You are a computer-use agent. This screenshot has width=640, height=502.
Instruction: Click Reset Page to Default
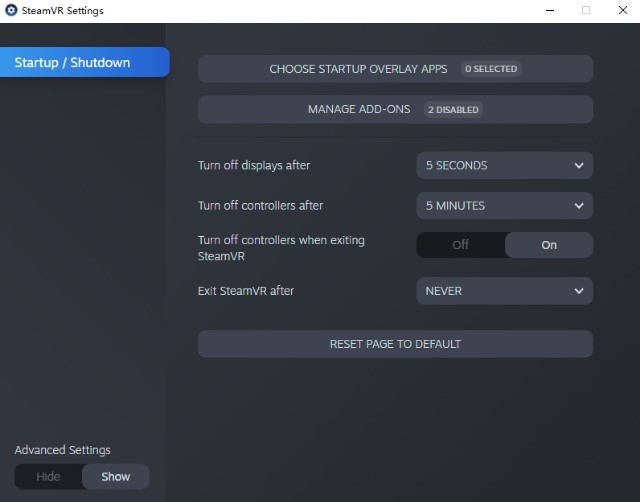(x=395, y=344)
